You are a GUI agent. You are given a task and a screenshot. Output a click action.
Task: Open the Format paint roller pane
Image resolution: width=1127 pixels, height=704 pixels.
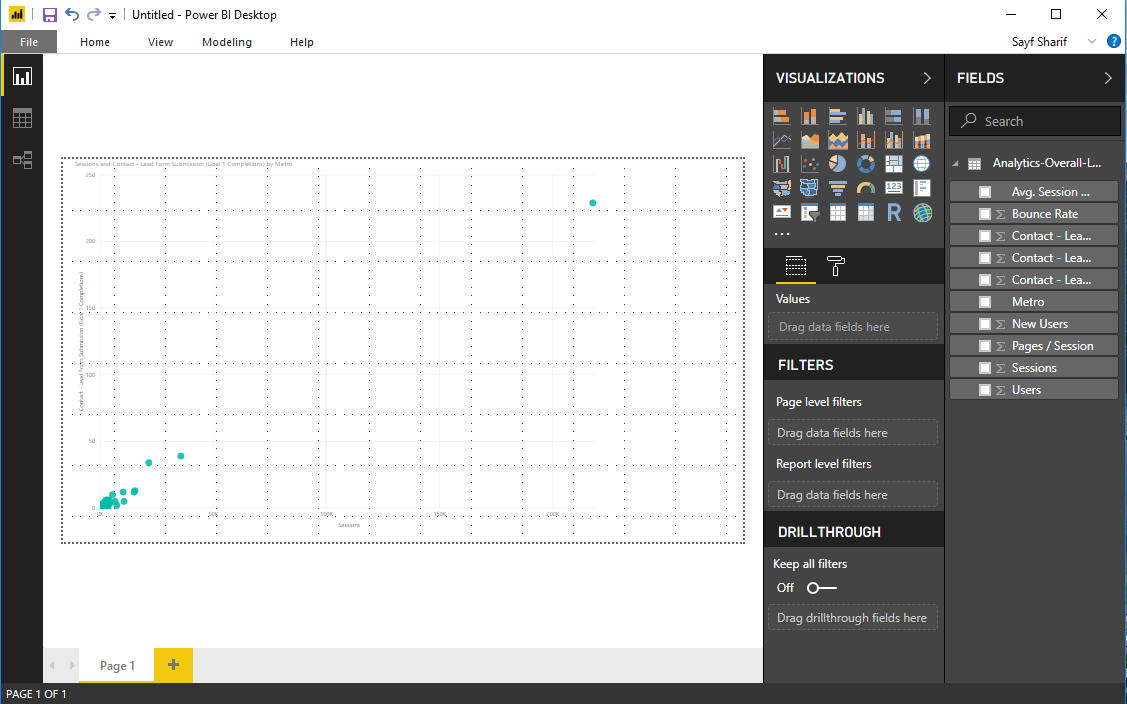[836, 266]
